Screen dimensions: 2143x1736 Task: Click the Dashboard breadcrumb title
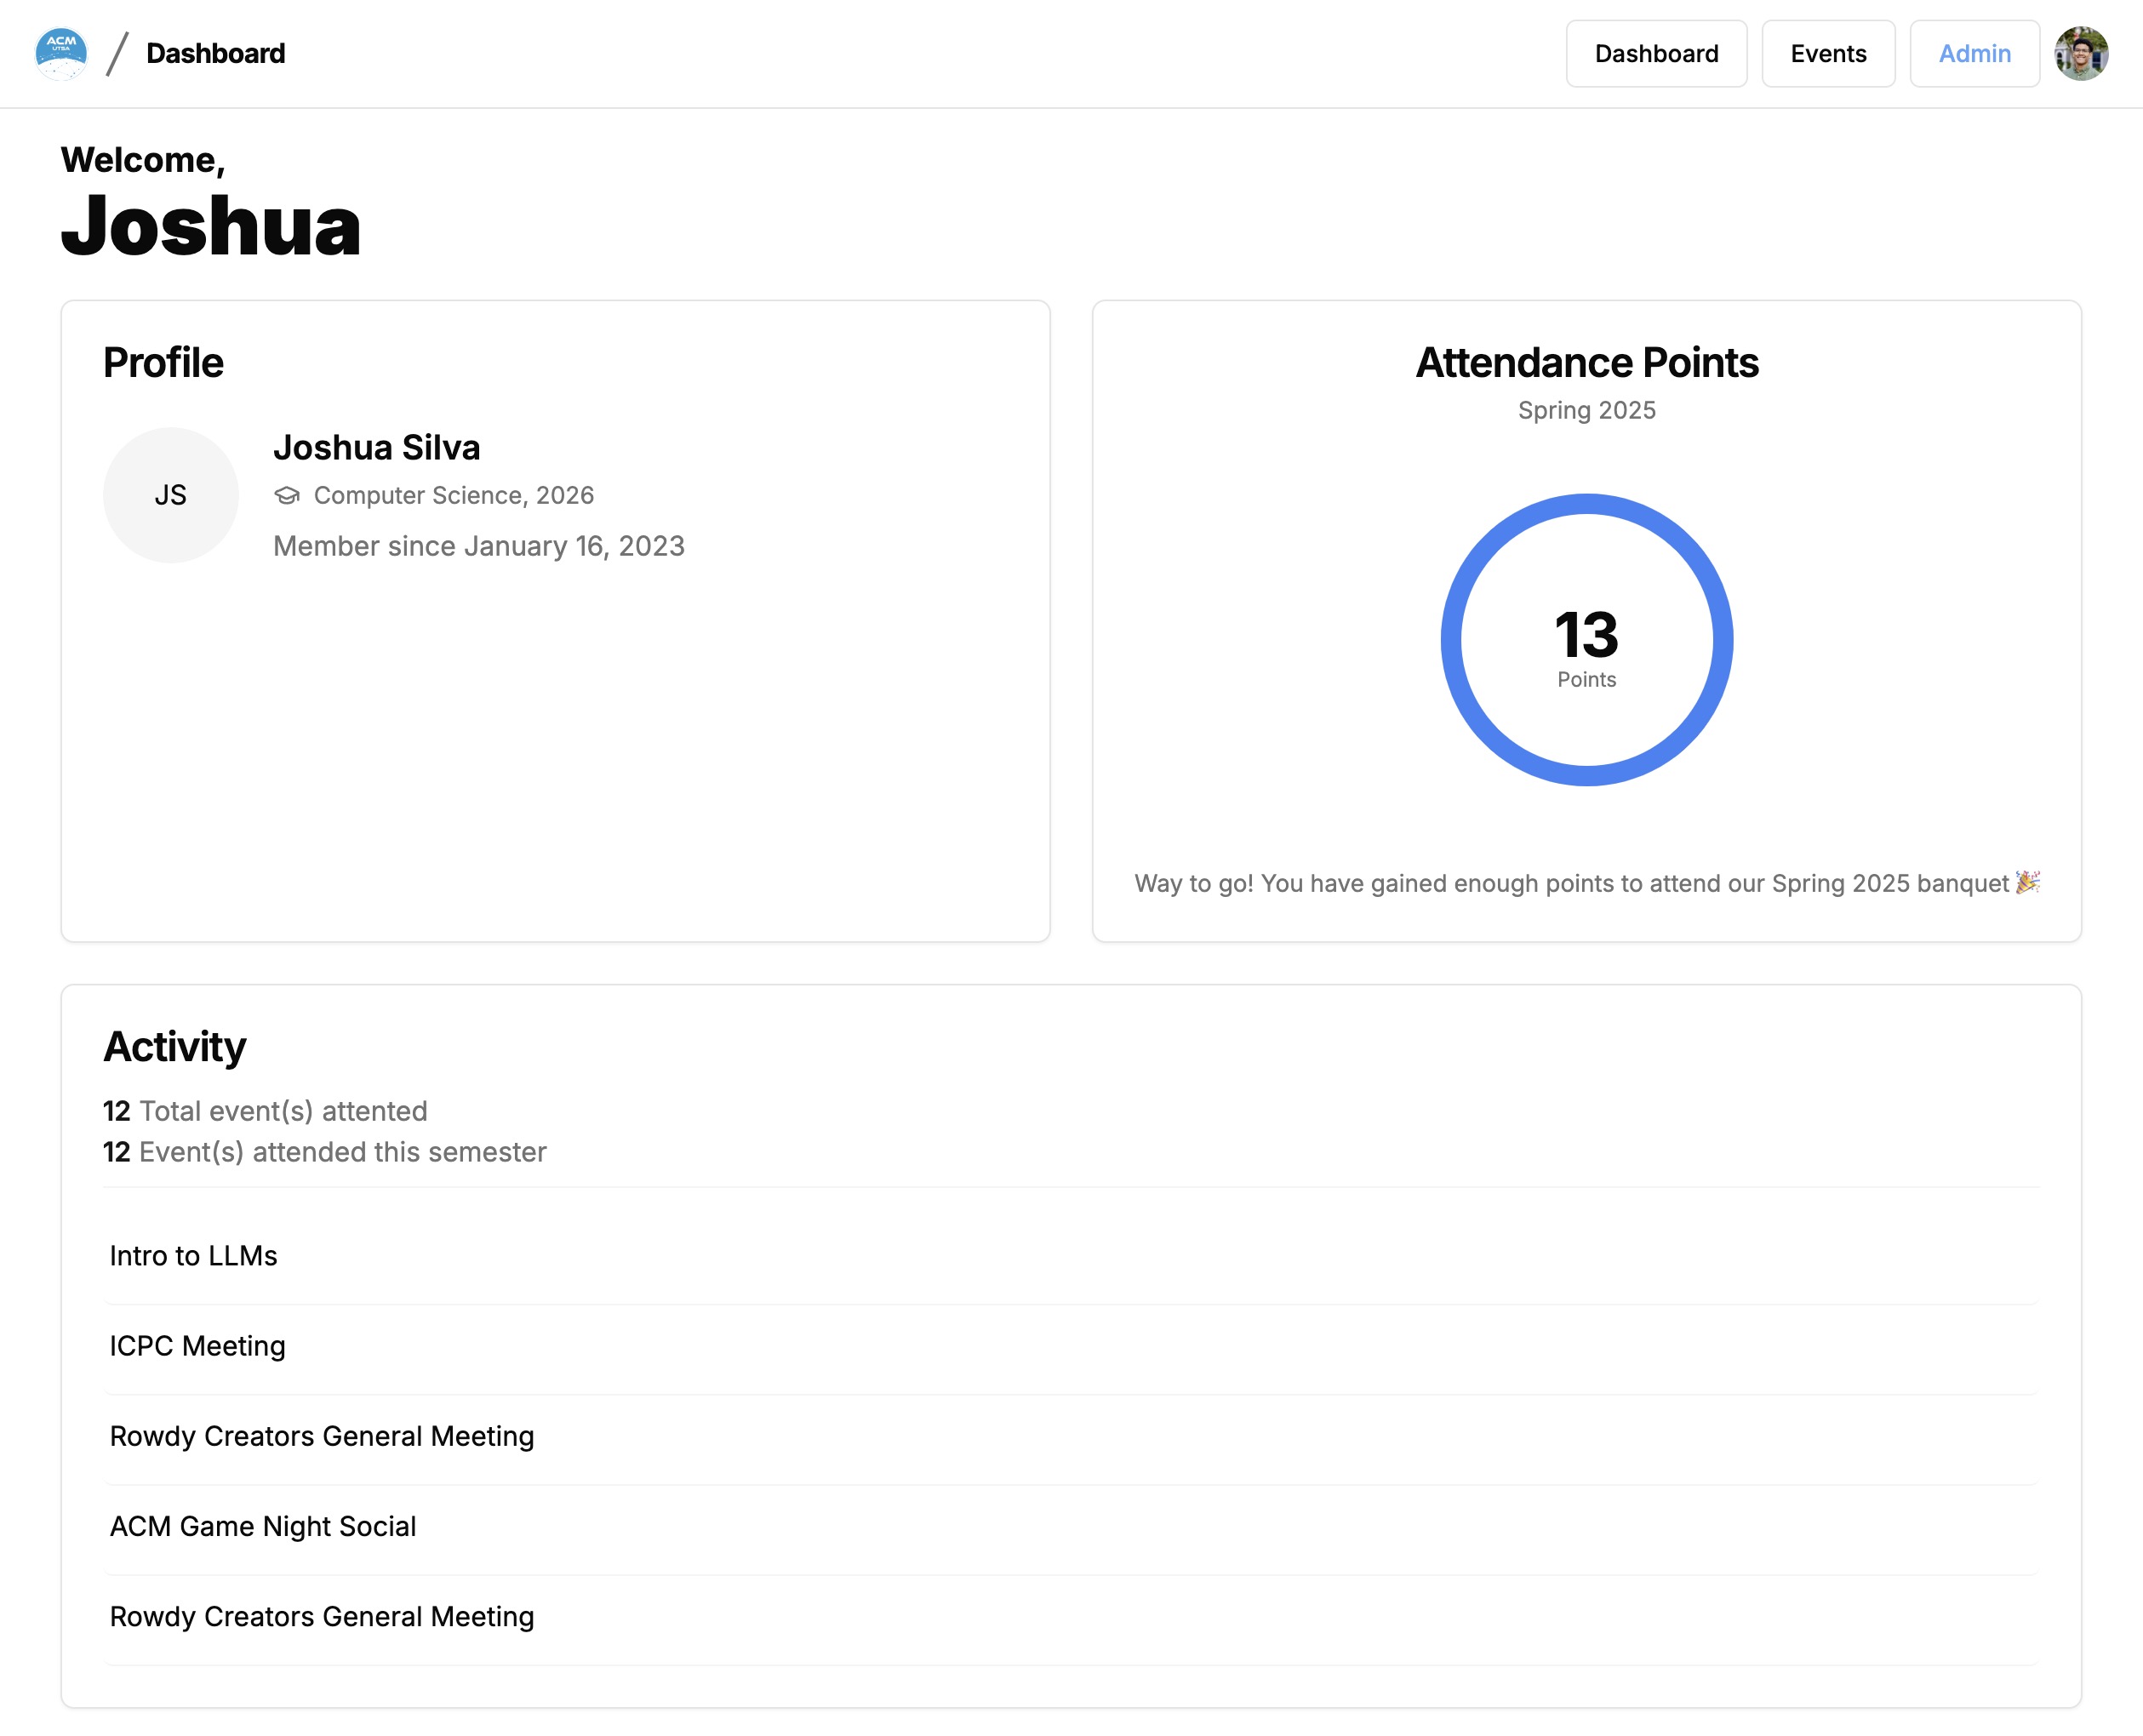[x=215, y=53]
